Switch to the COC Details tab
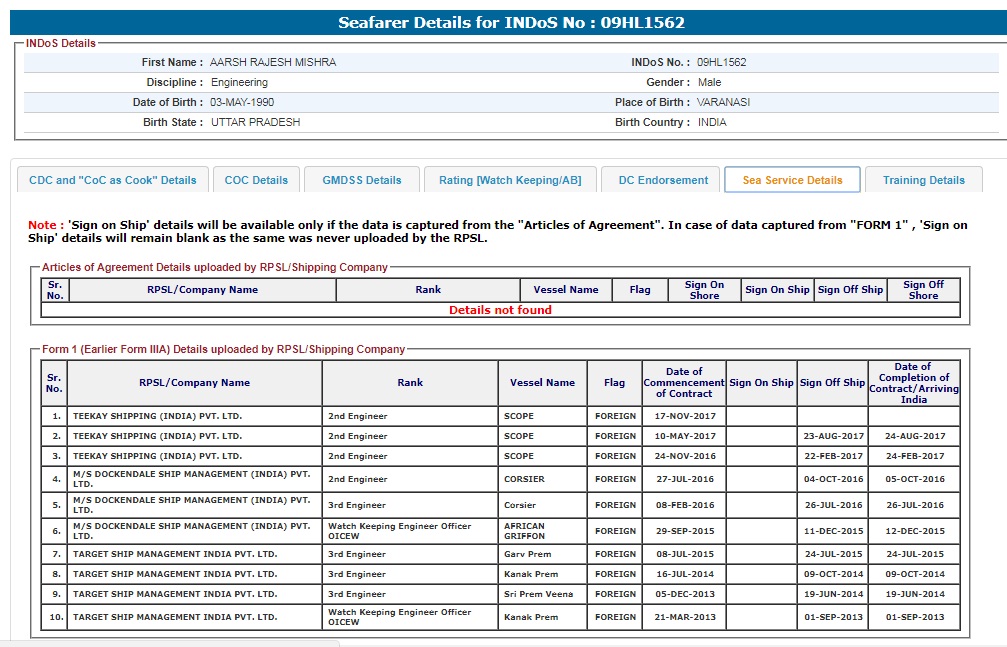 [x=256, y=180]
